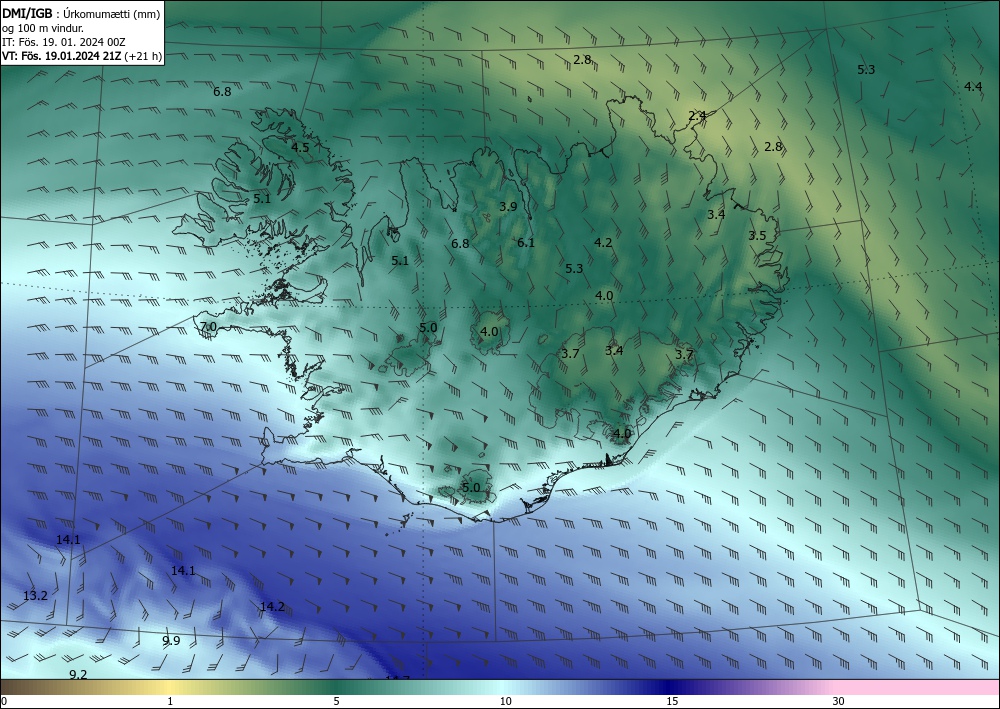
Task: Click the 7.0 value at Snæfellsnes tip
Action: click(209, 327)
